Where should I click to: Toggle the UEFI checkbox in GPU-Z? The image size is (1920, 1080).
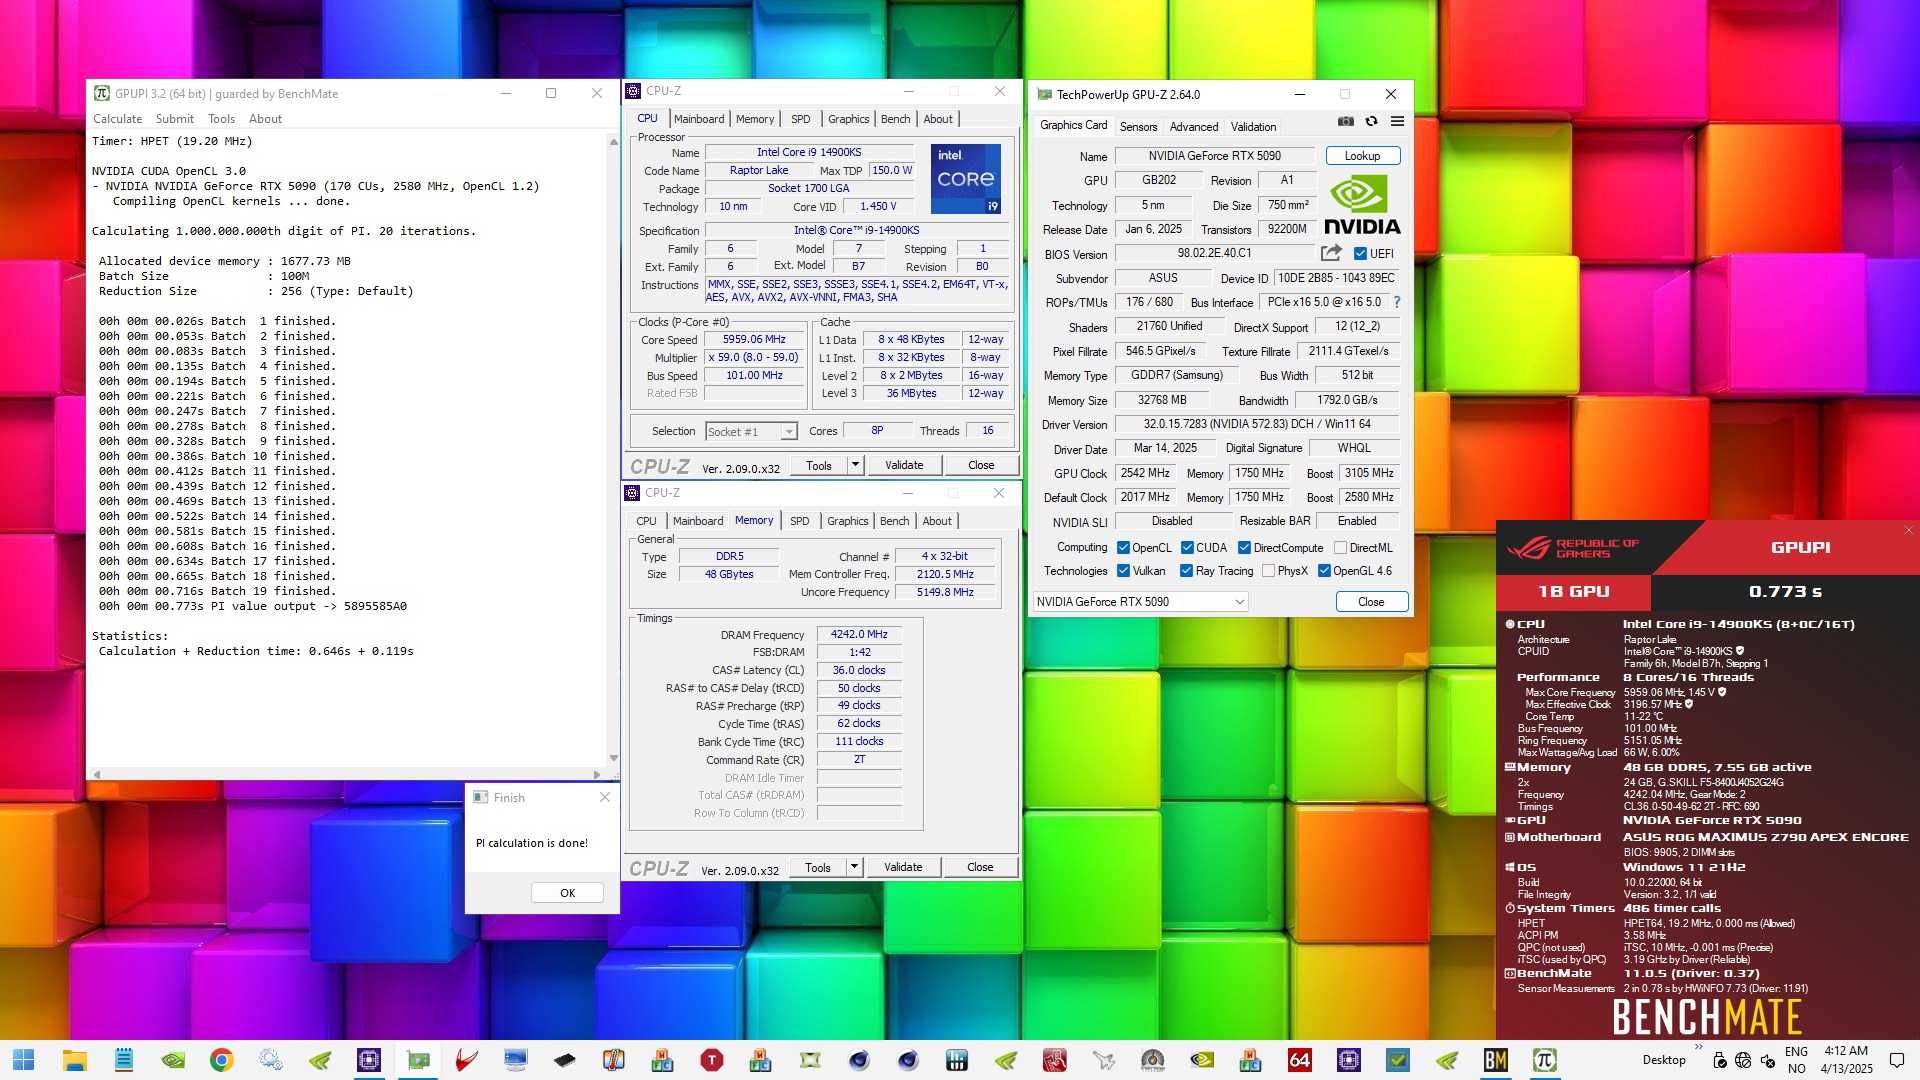[1360, 254]
